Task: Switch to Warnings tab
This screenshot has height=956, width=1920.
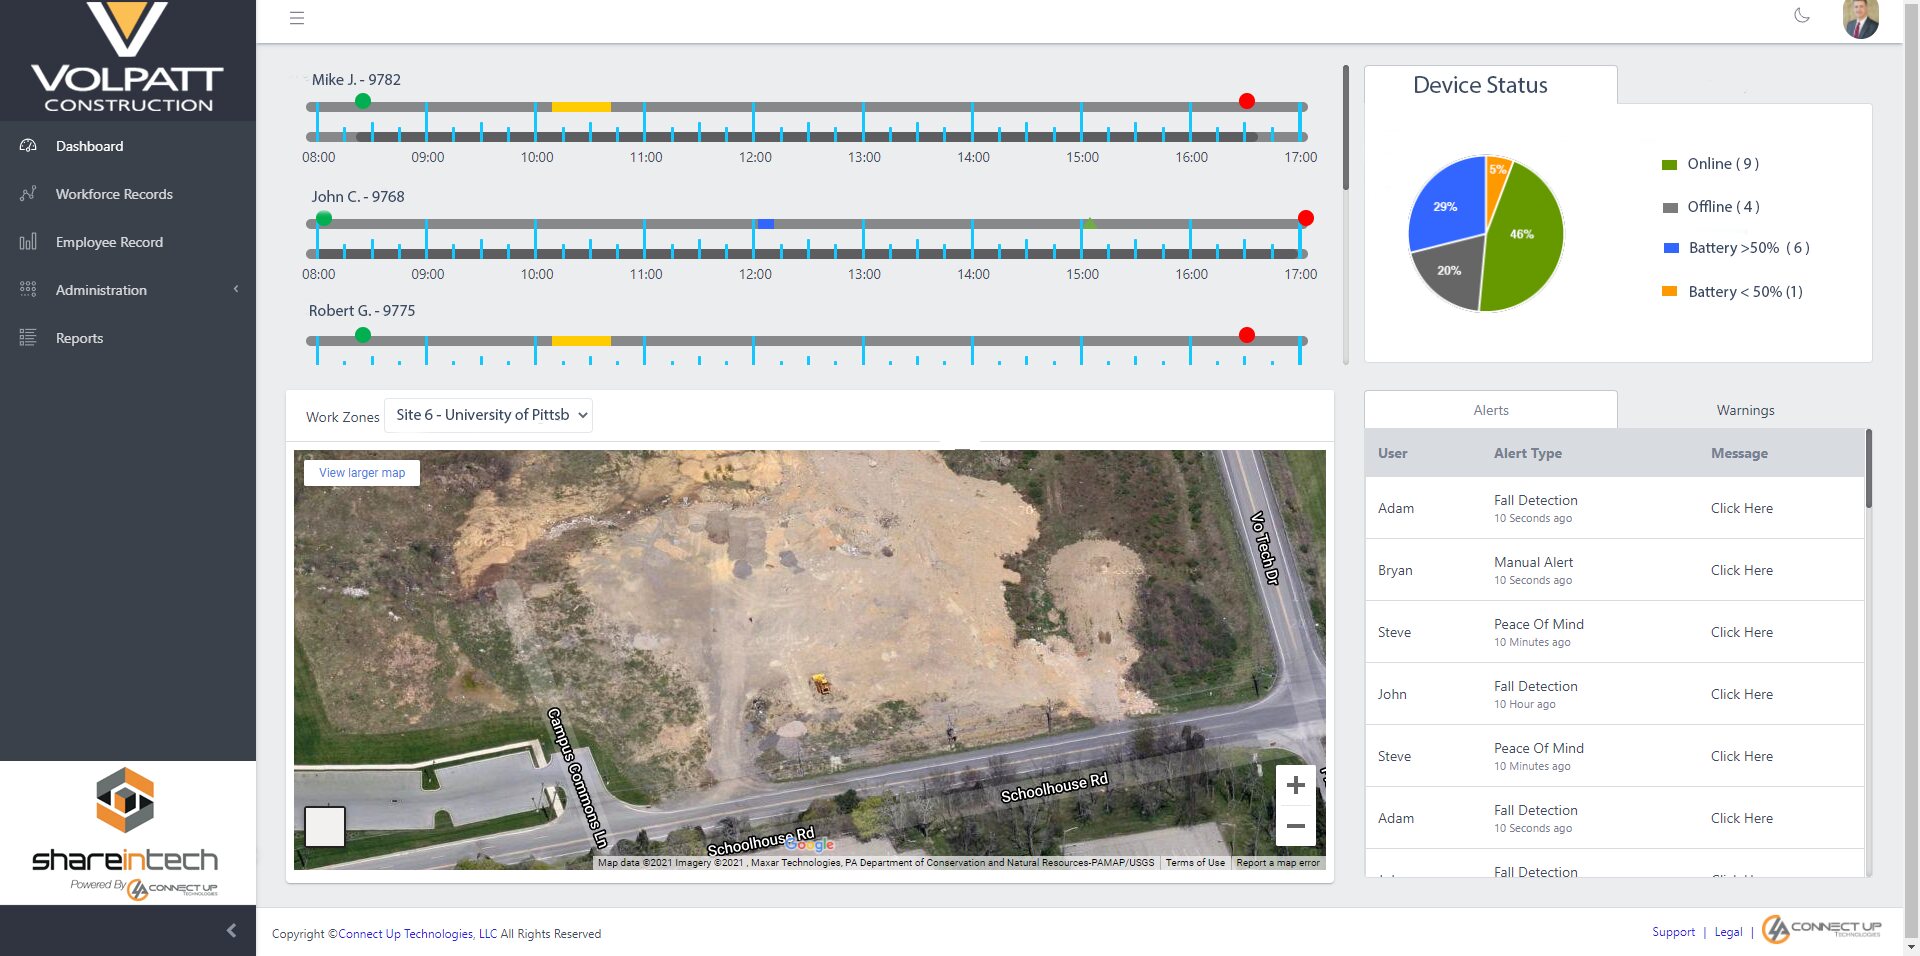Action: (x=1745, y=410)
